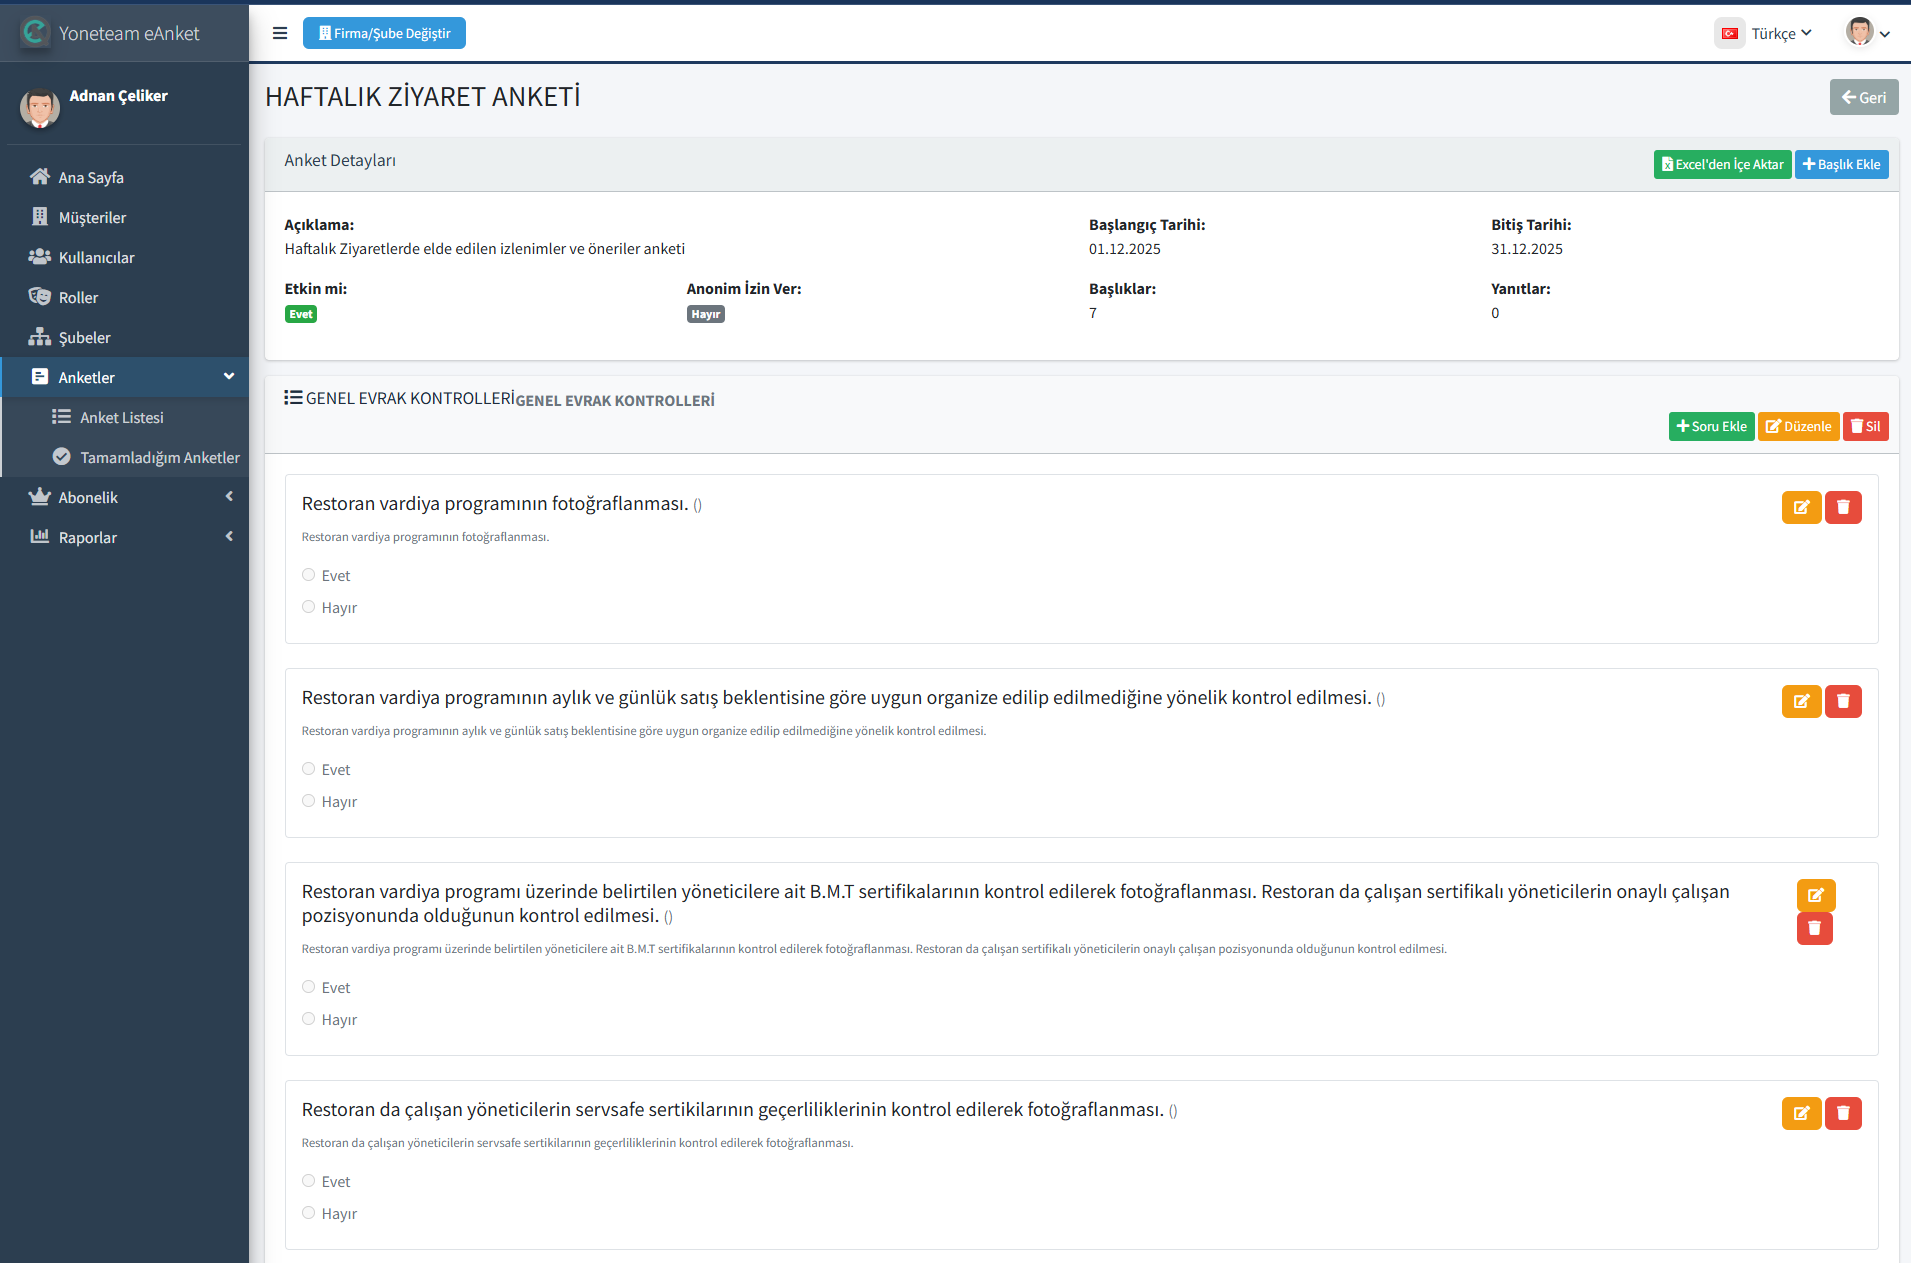
Task: Edit the B.M.T sertifikaları question
Action: click(x=1815, y=895)
